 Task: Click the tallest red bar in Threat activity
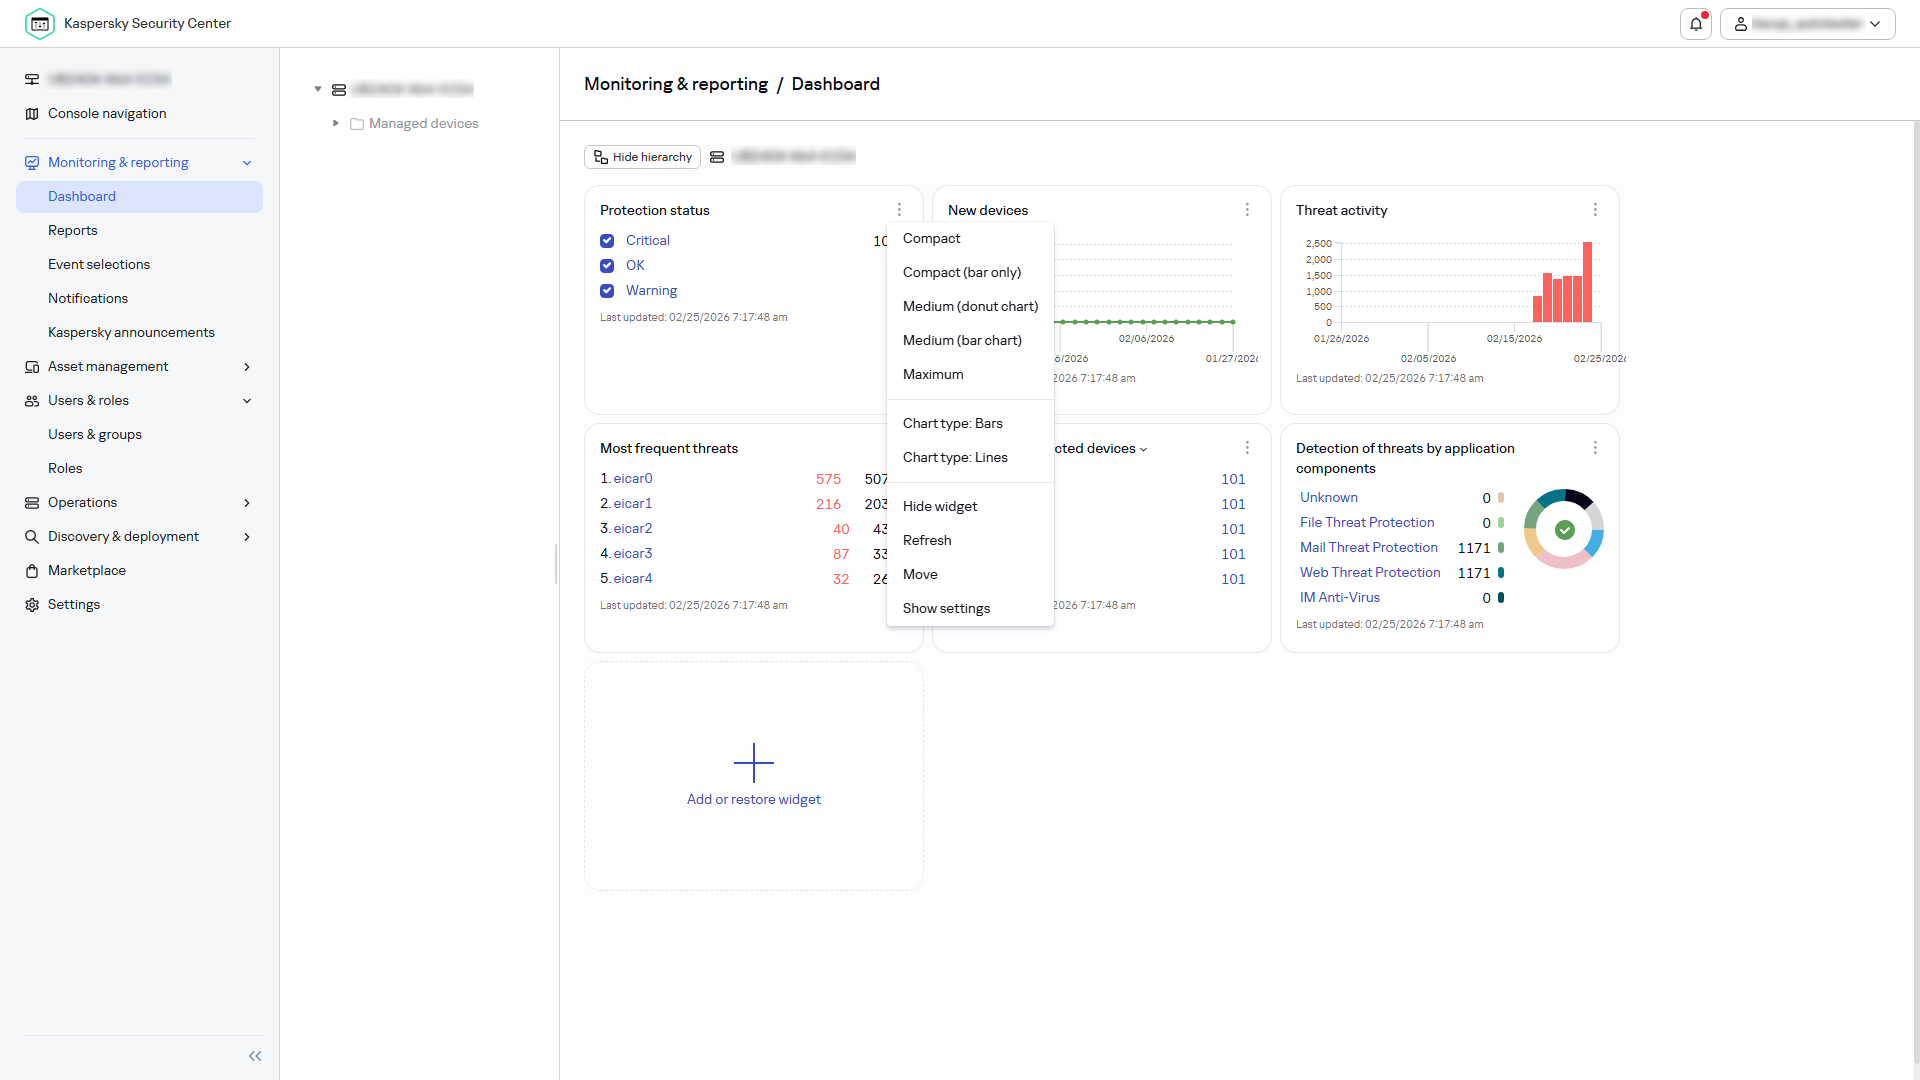pos(1587,282)
